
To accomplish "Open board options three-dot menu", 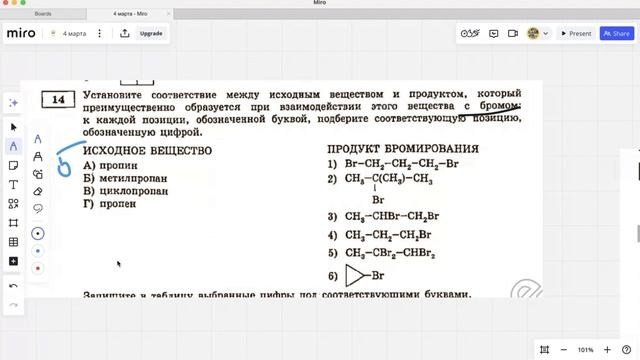I will pos(100,33).
